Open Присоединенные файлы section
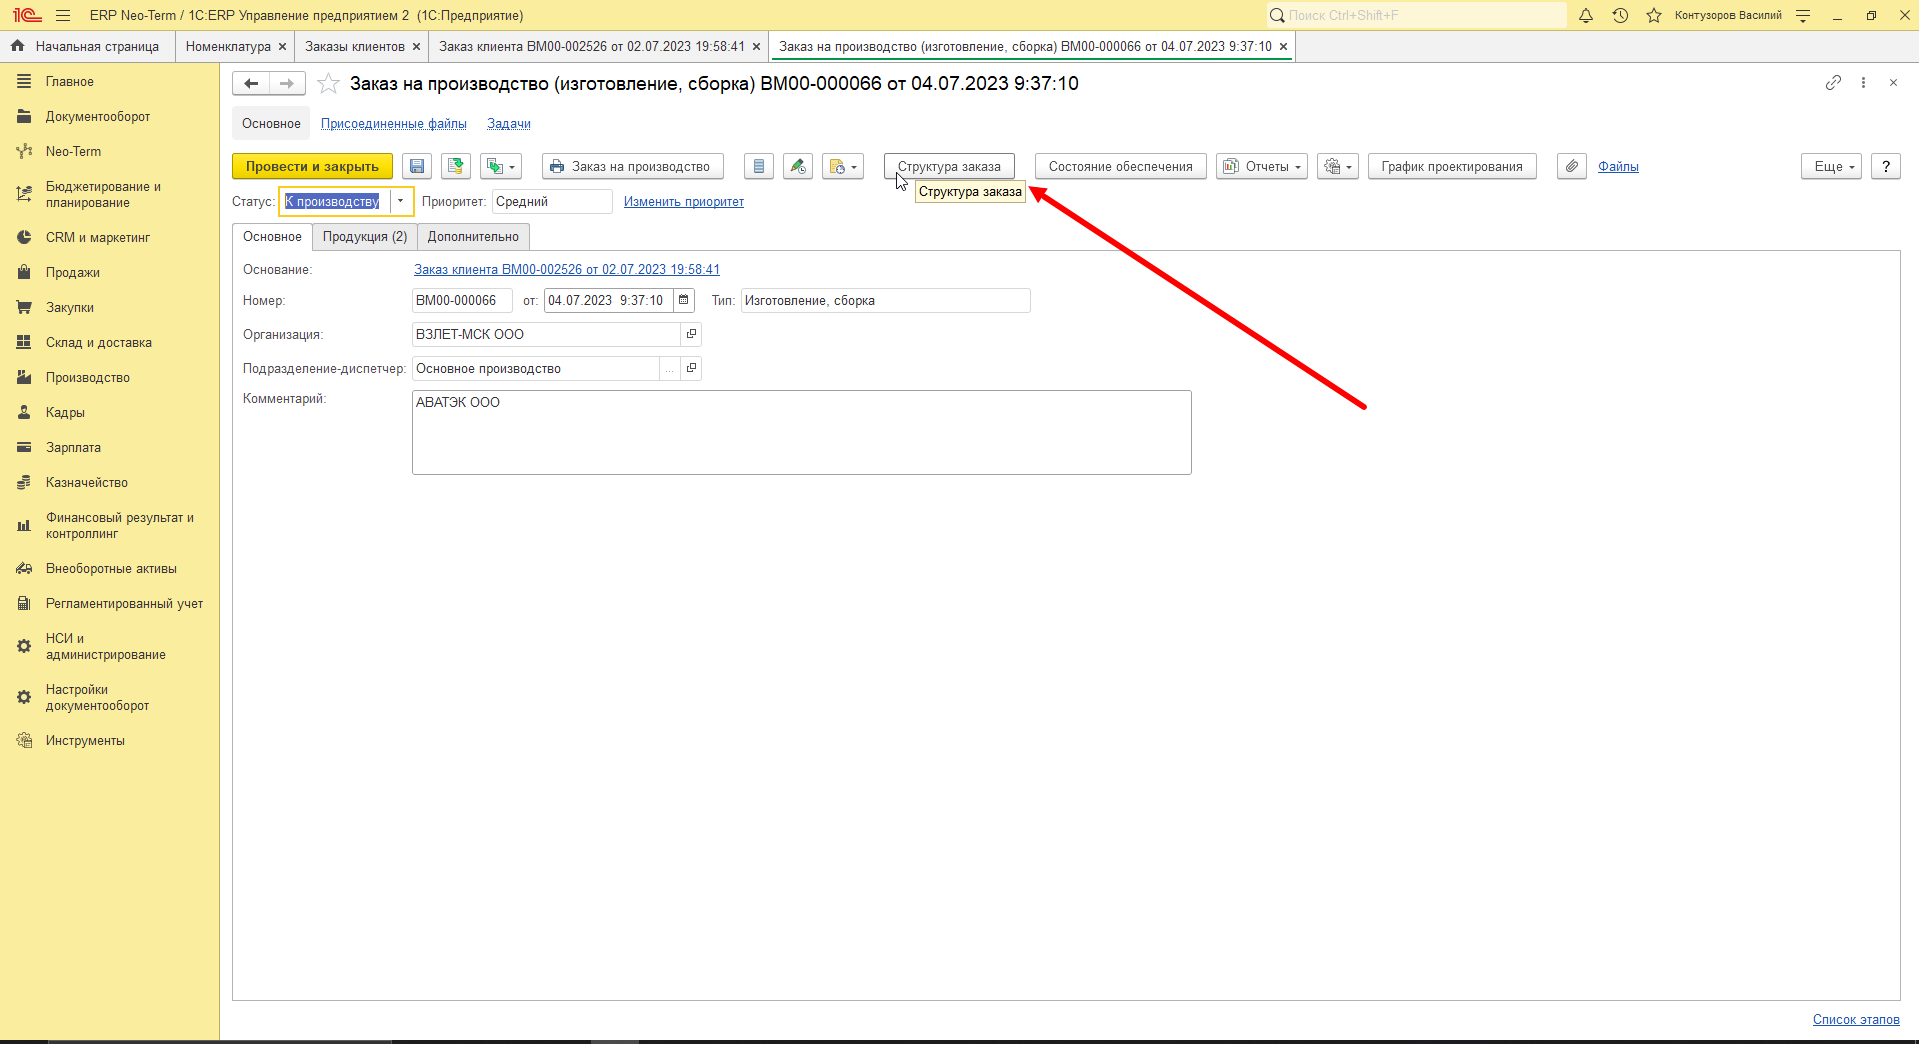The height and width of the screenshot is (1044, 1919). point(394,124)
